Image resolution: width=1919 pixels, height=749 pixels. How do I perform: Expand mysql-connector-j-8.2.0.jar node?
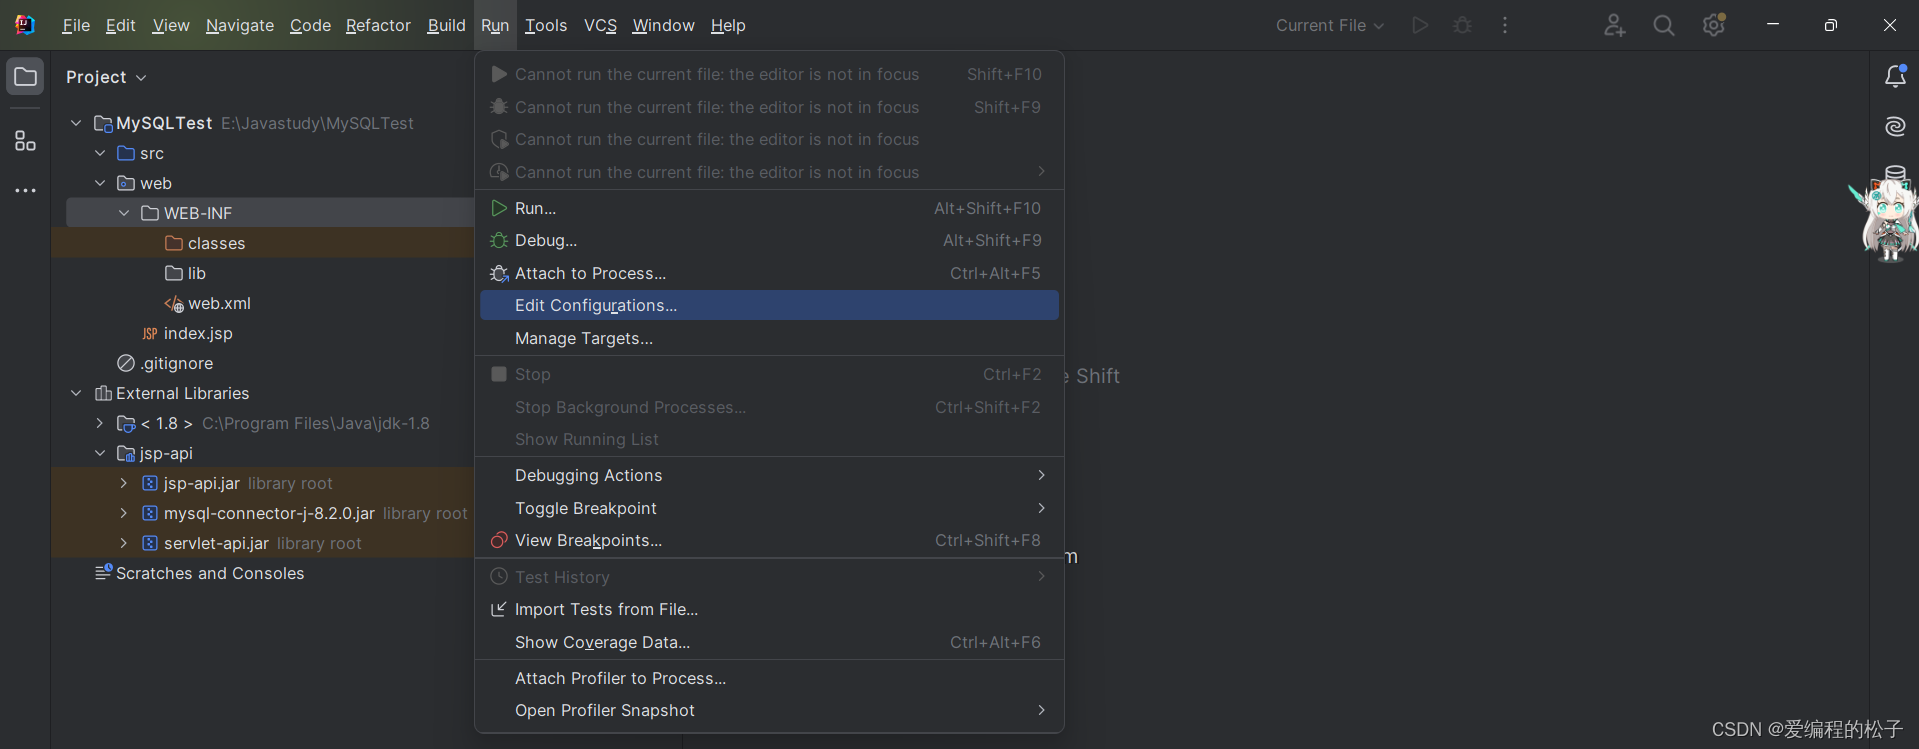(x=124, y=513)
